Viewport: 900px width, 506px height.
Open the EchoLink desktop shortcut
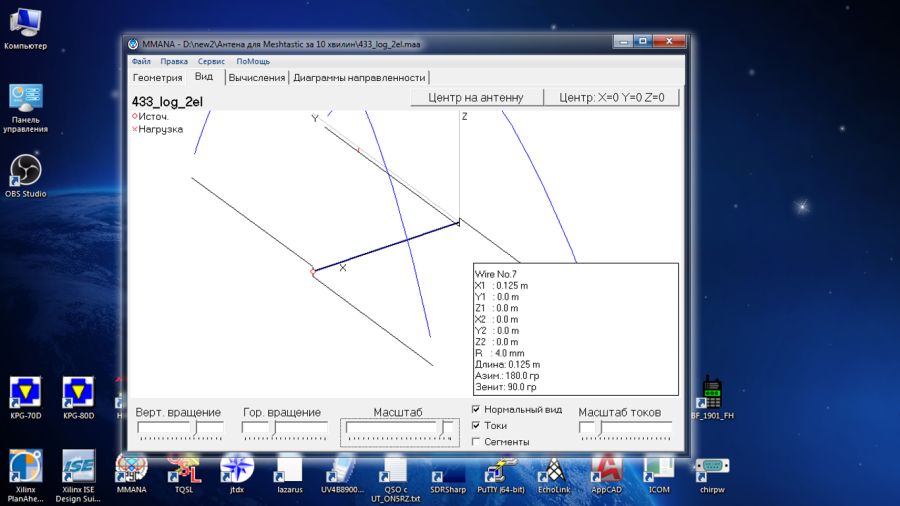click(x=554, y=468)
